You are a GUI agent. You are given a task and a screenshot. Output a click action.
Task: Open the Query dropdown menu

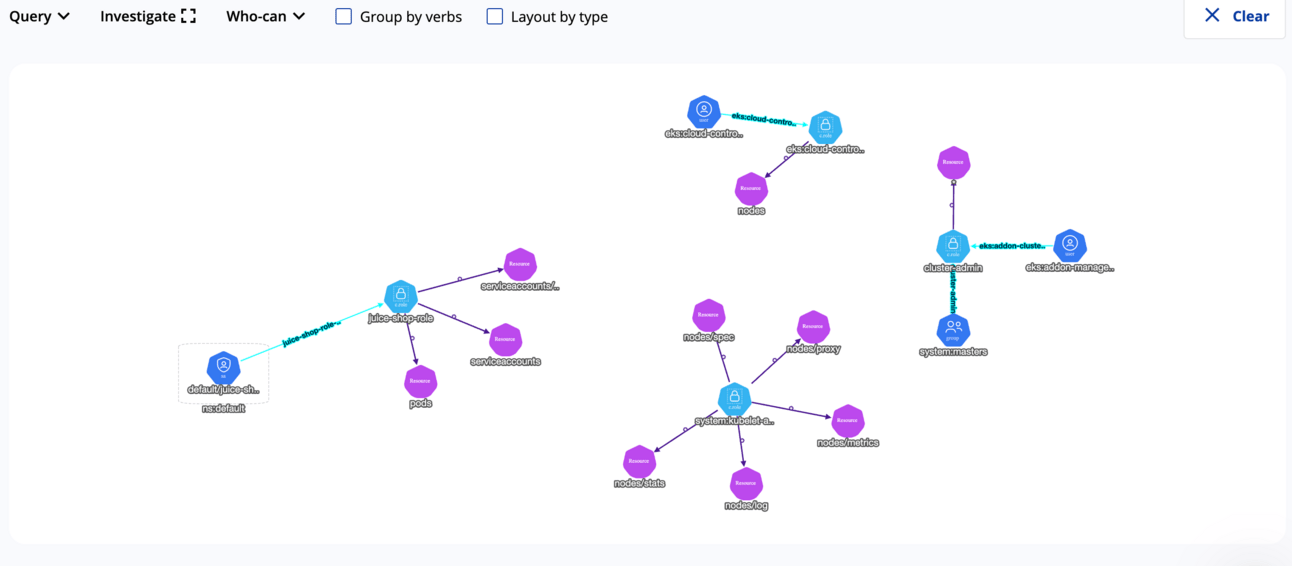40,17
